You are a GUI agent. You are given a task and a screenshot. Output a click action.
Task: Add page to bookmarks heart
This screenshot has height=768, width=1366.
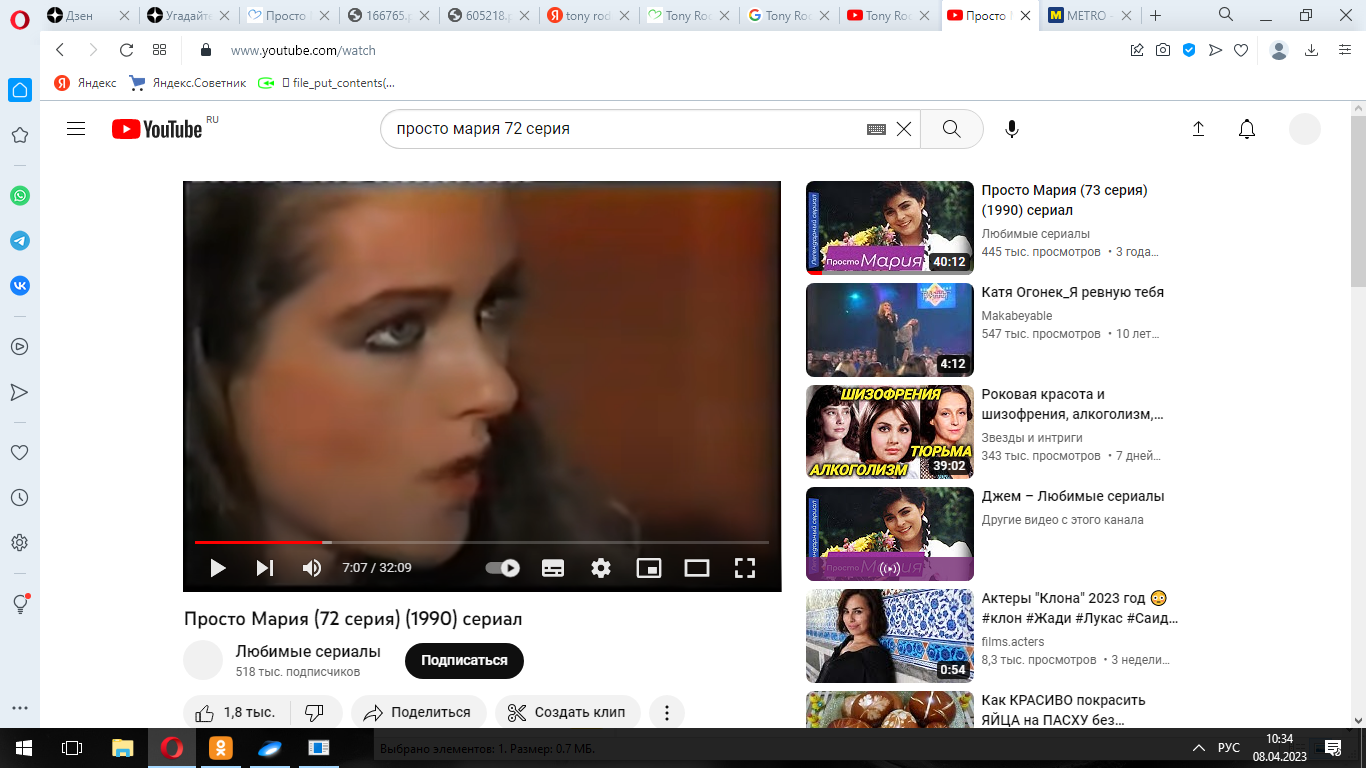click(1241, 50)
